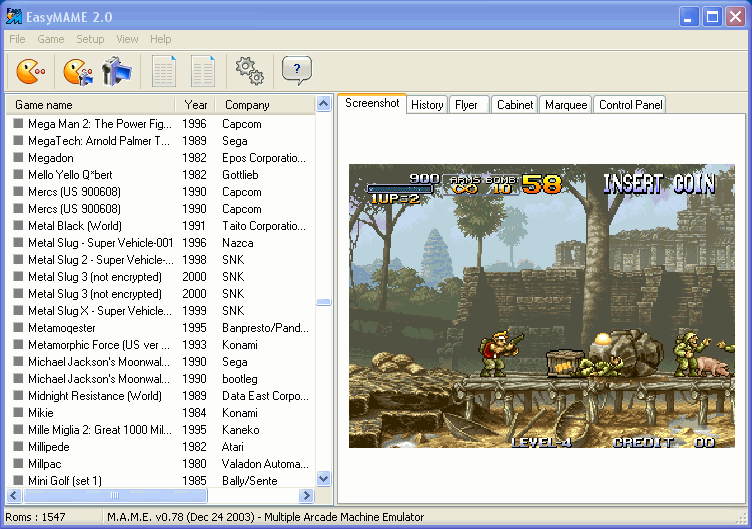Click the M.A.M.E. v0.78 status bar text
The height and width of the screenshot is (529, 752).
point(265,517)
